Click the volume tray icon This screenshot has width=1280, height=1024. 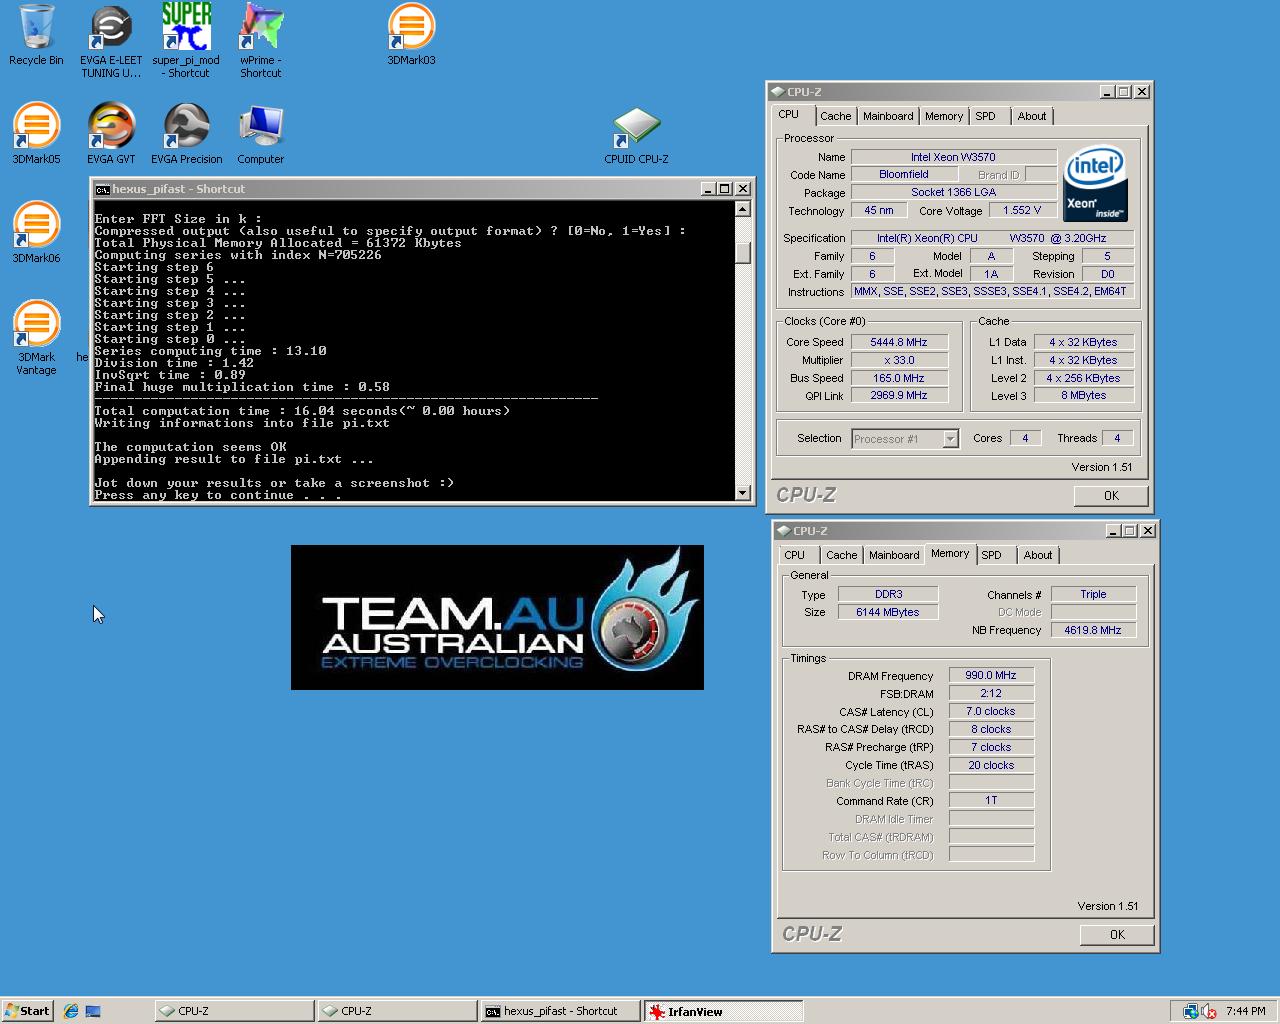[1208, 1011]
